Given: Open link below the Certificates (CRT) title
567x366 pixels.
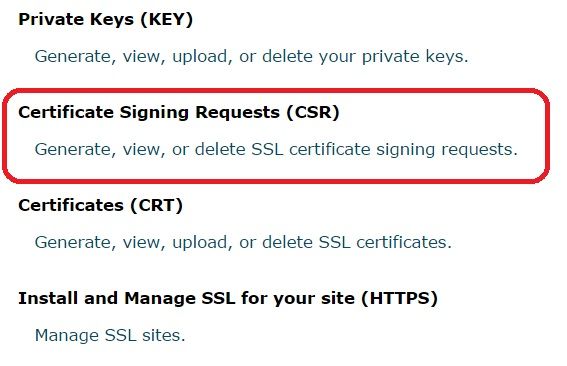Looking at the screenshot, I should coord(243,242).
